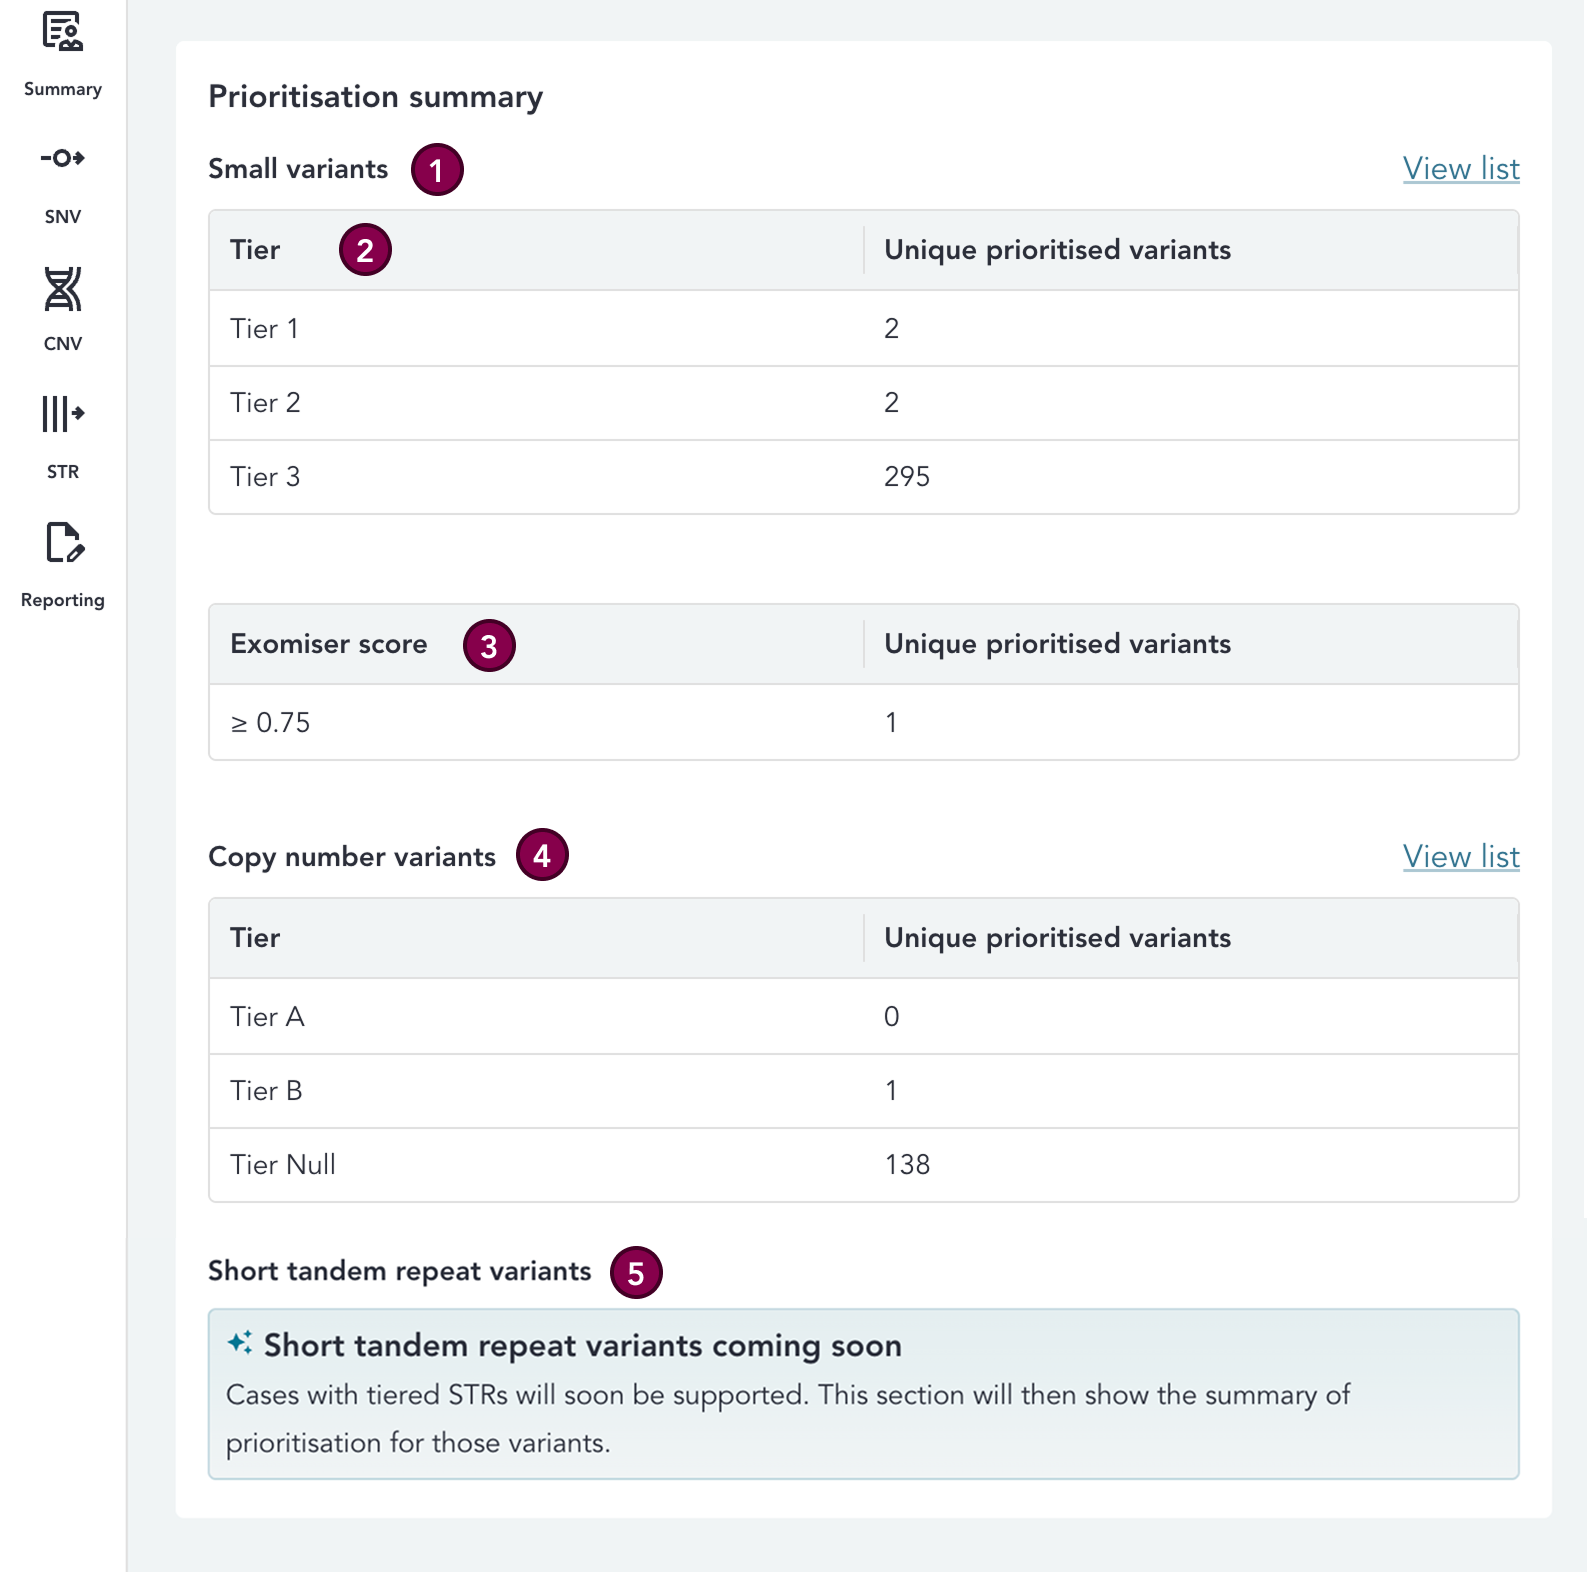Click annotation marker 4 by Copy number variants
Viewport: 1587px width, 1572px height.
click(x=542, y=855)
